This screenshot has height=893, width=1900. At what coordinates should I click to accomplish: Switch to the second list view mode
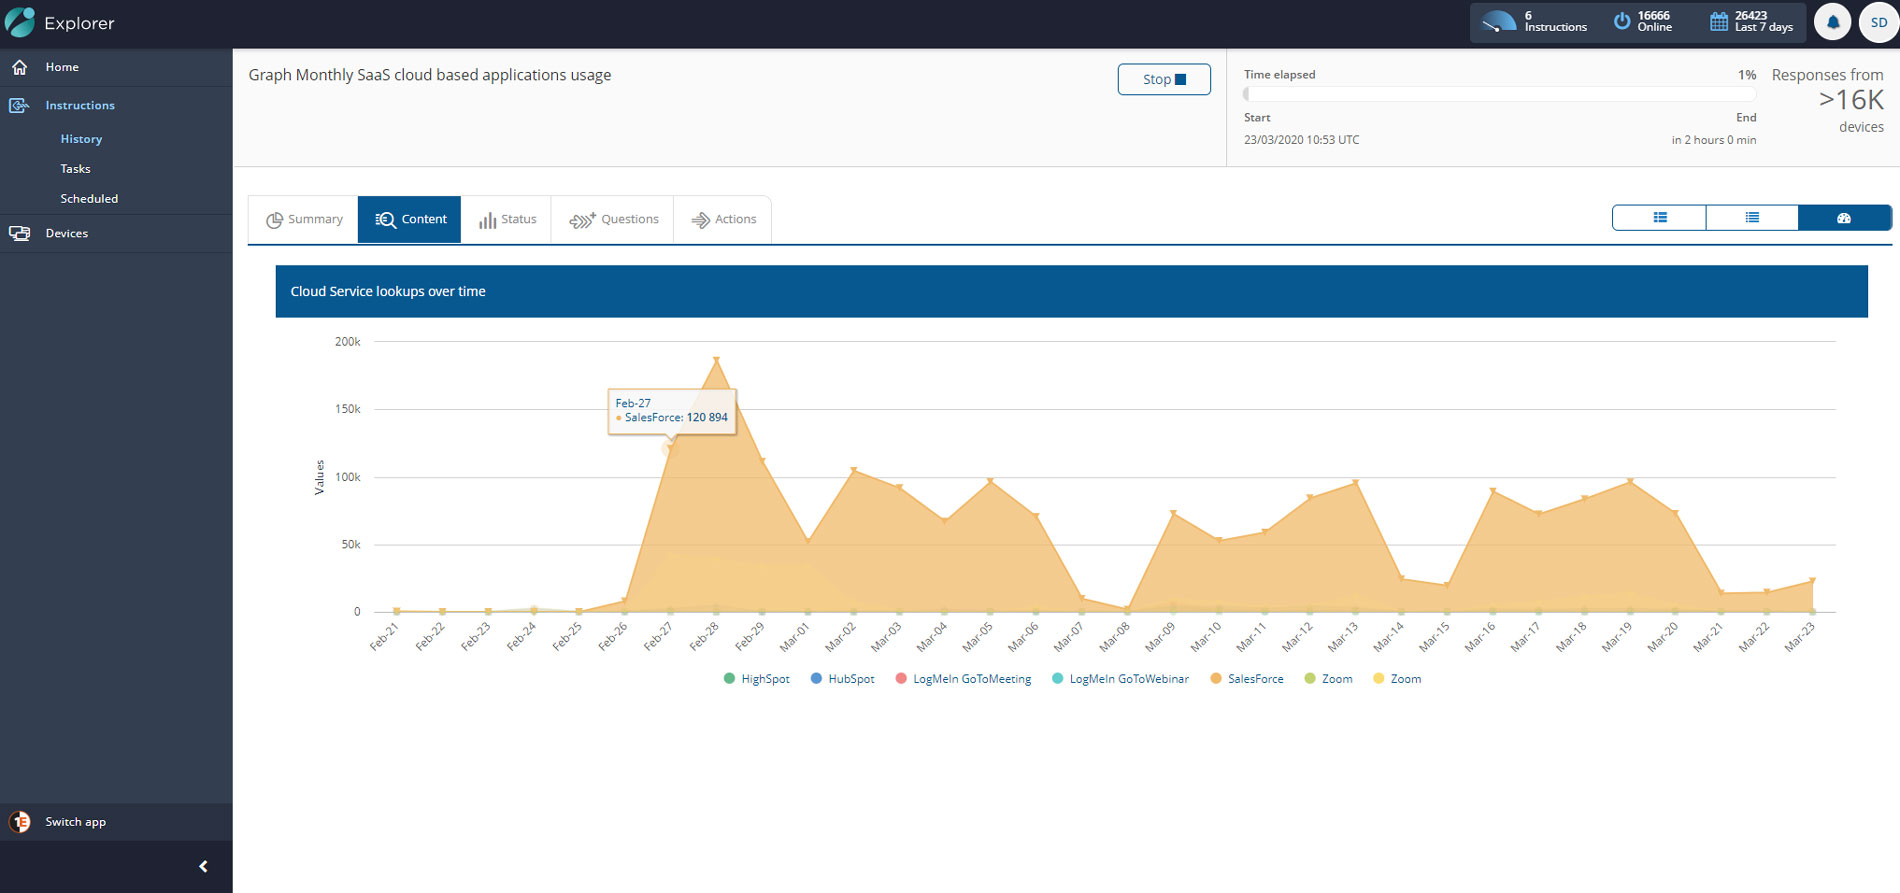pos(1752,218)
